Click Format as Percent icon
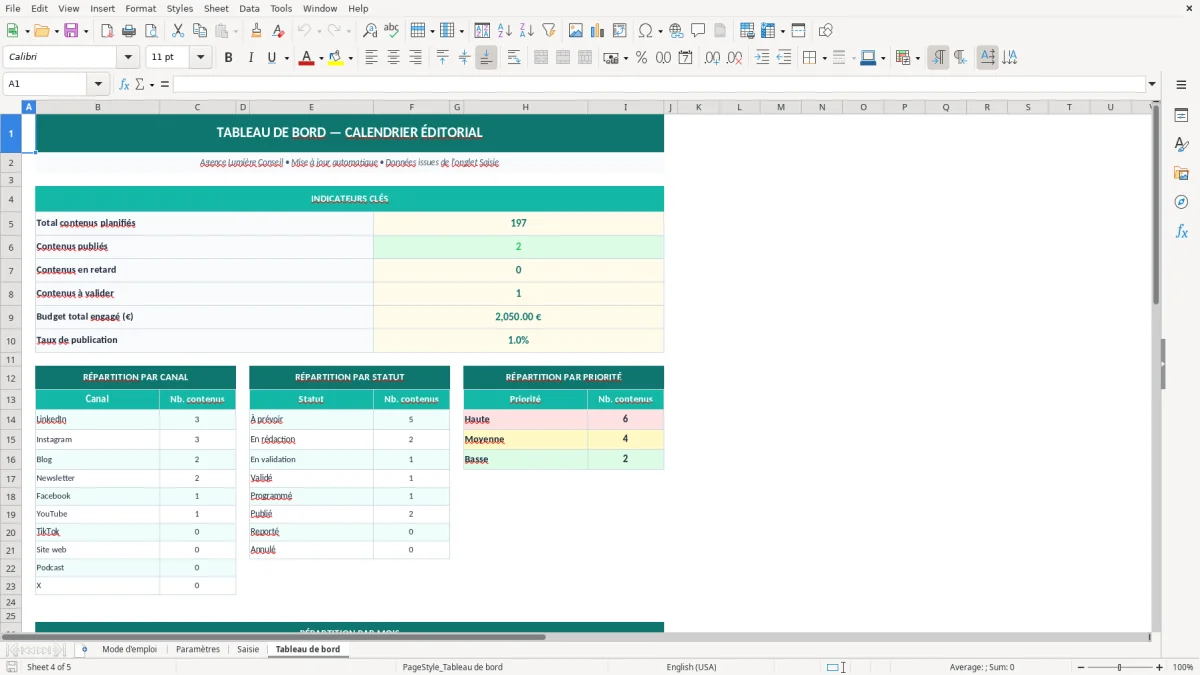Image resolution: width=1200 pixels, height=675 pixels. click(642, 58)
